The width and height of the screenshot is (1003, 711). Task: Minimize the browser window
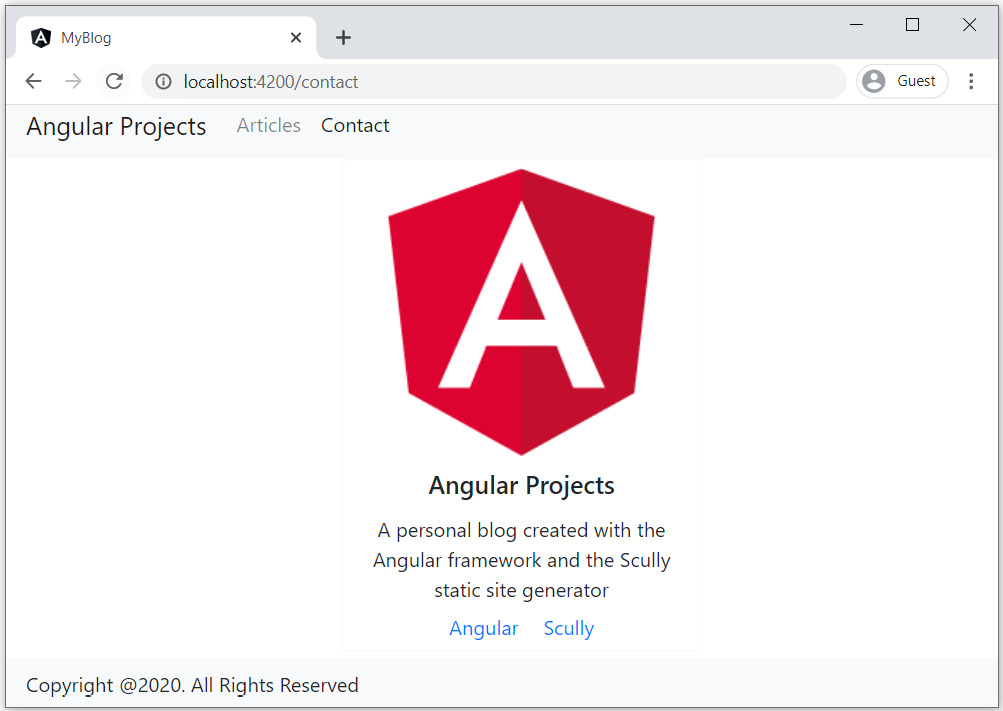(x=857, y=25)
